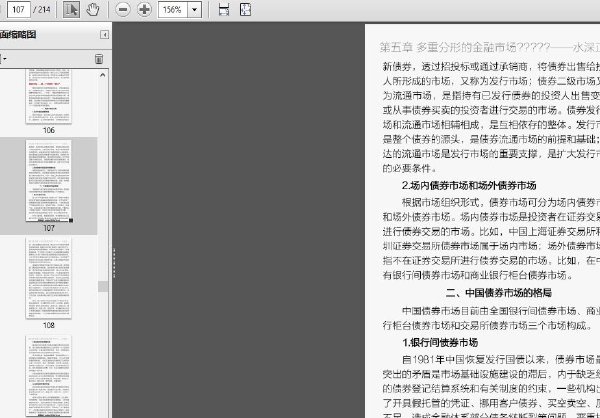Click the page label 108 under thumbnail

tap(49, 325)
